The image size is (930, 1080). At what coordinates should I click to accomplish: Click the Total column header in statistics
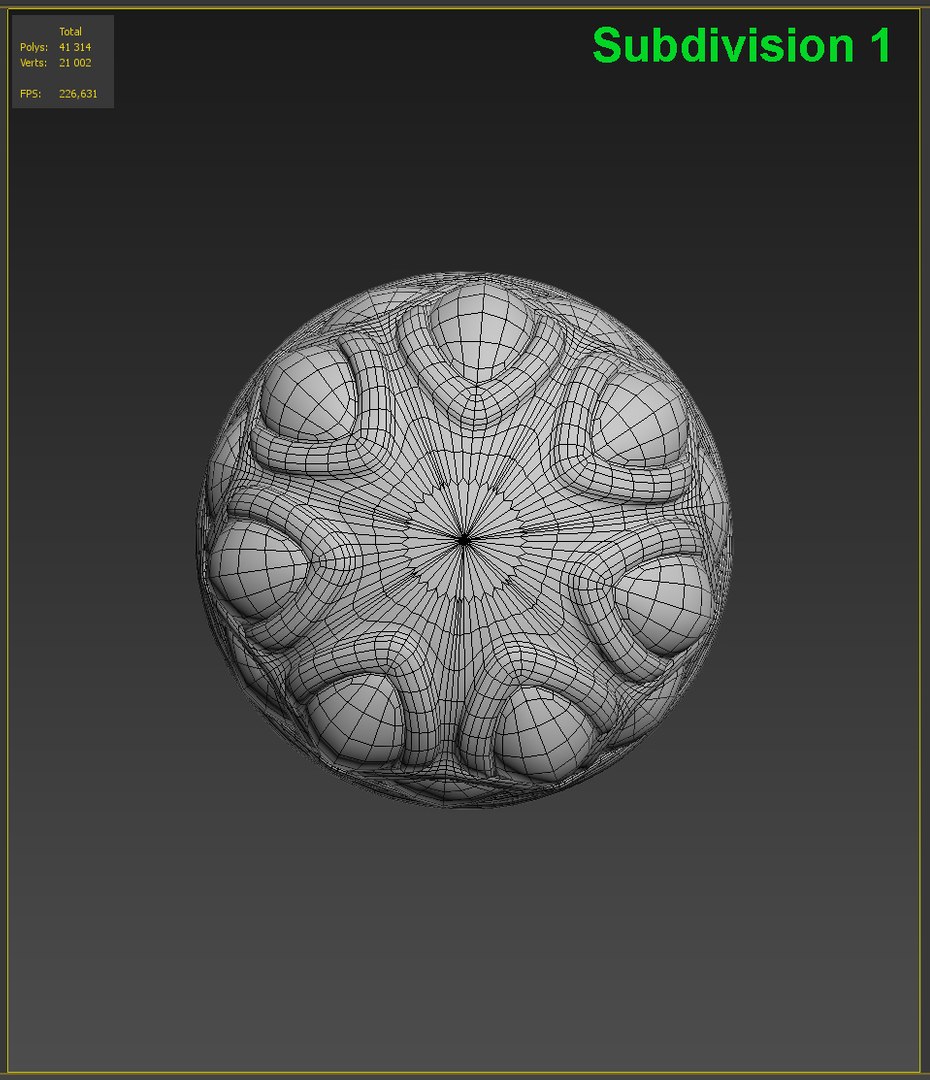pos(70,32)
